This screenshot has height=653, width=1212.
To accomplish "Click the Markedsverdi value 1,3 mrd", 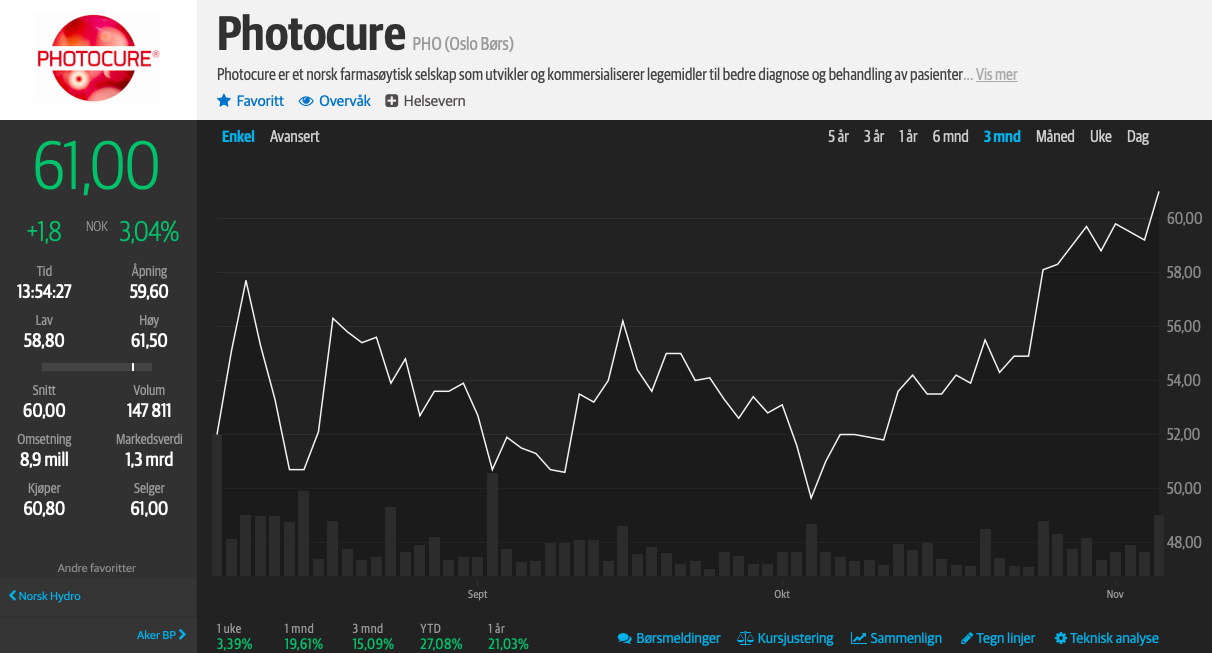I will (x=149, y=460).
